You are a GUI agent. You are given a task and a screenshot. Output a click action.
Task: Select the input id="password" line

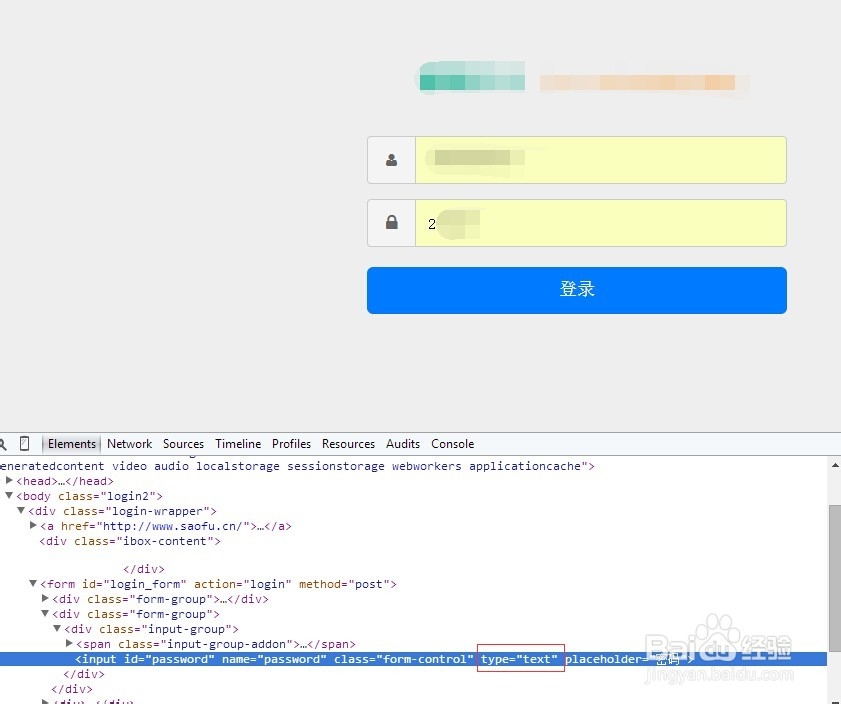click(413, 659)
